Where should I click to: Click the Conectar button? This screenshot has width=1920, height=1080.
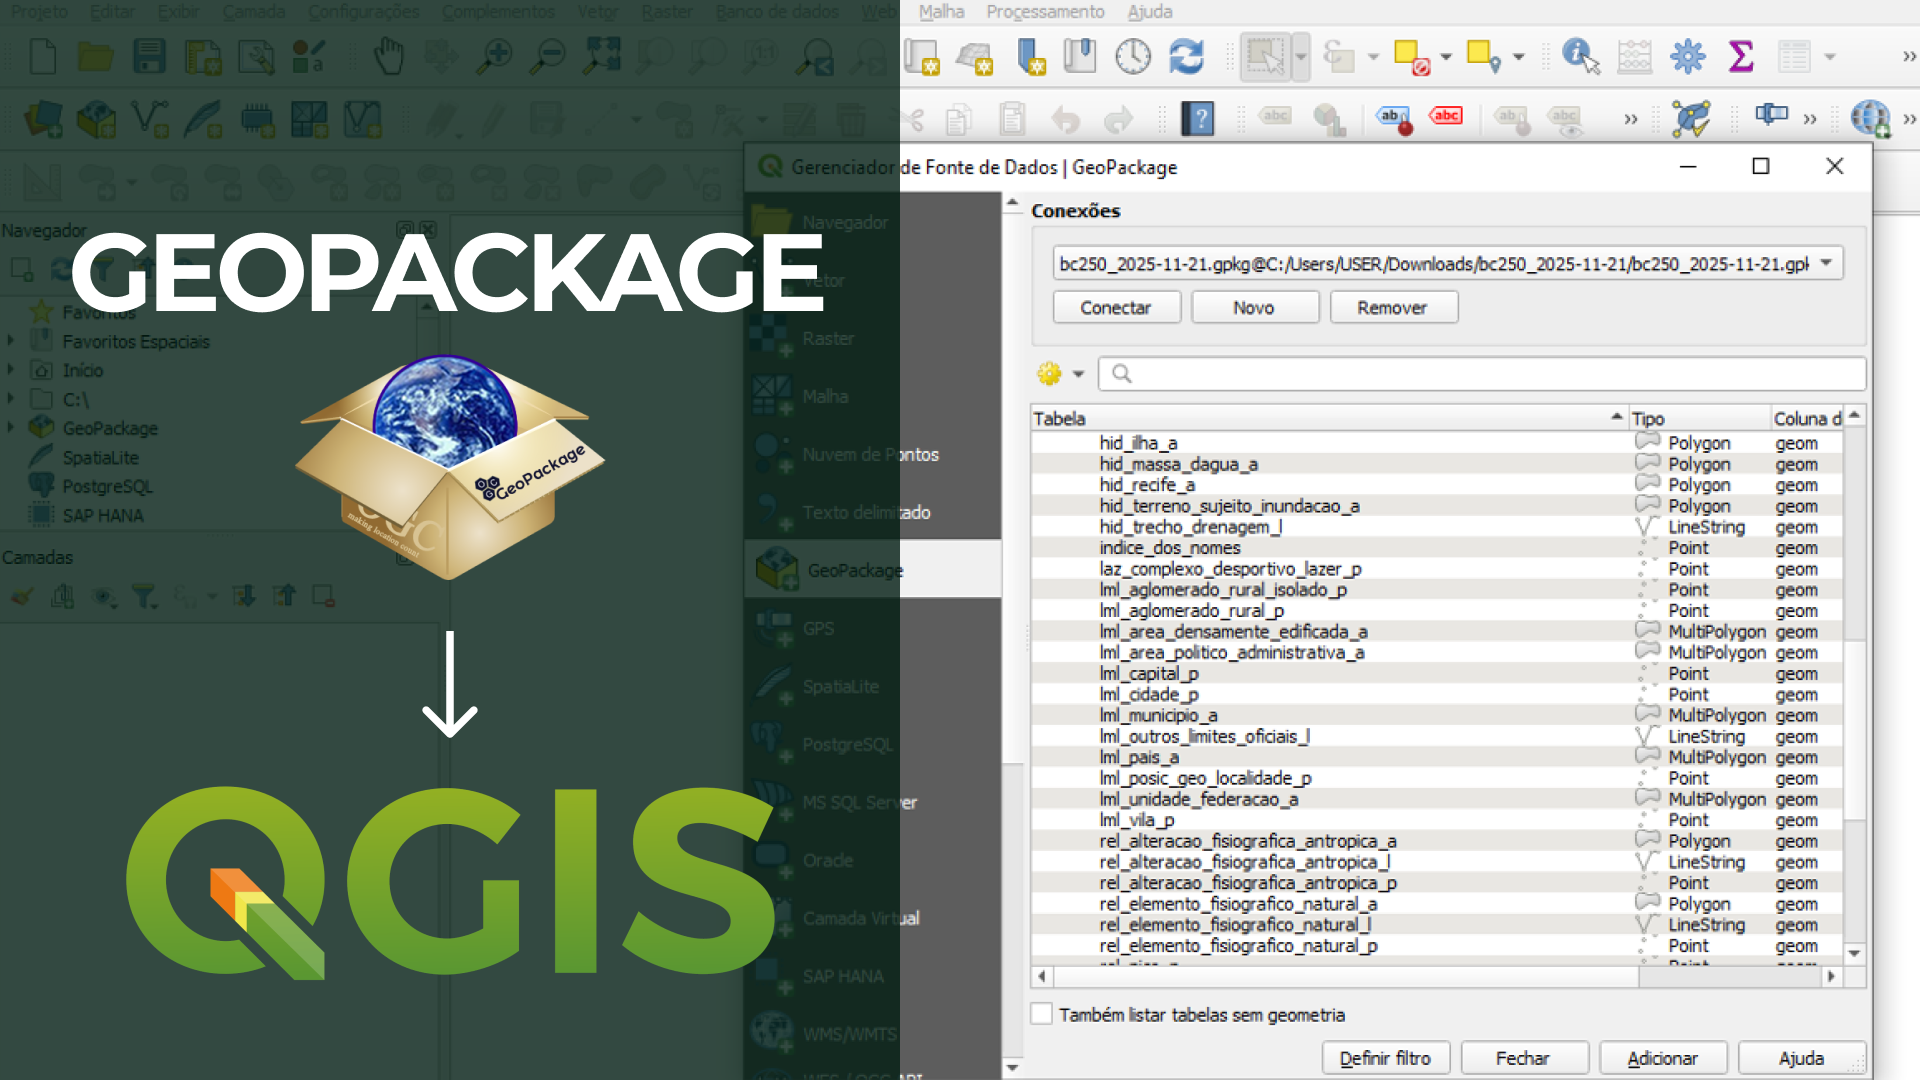[1116, 307]
